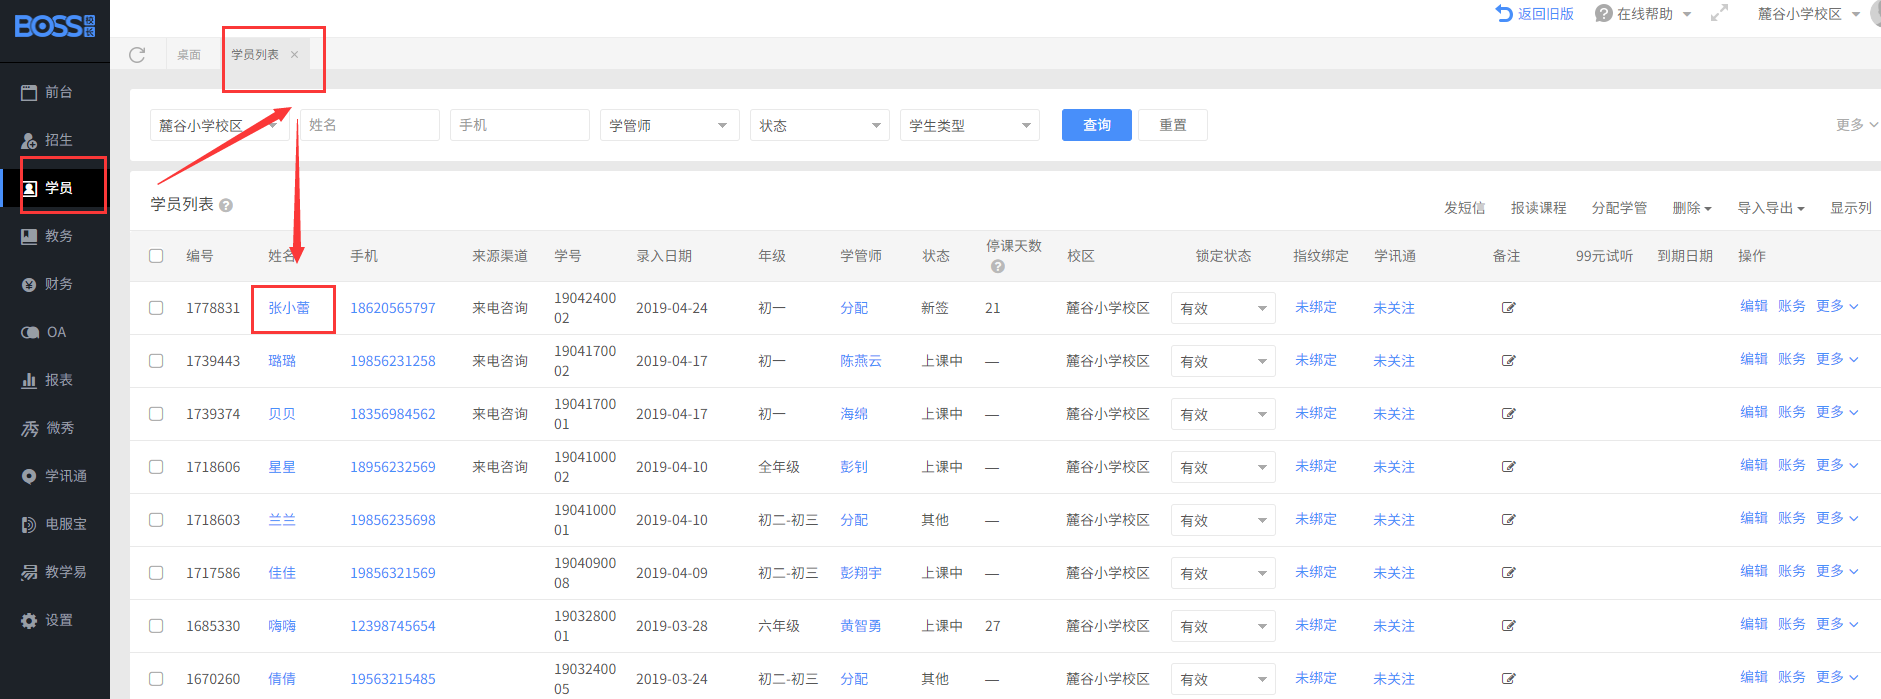Check the row 1739374 checkbox

pyautogui.click(x=156, y=414)
